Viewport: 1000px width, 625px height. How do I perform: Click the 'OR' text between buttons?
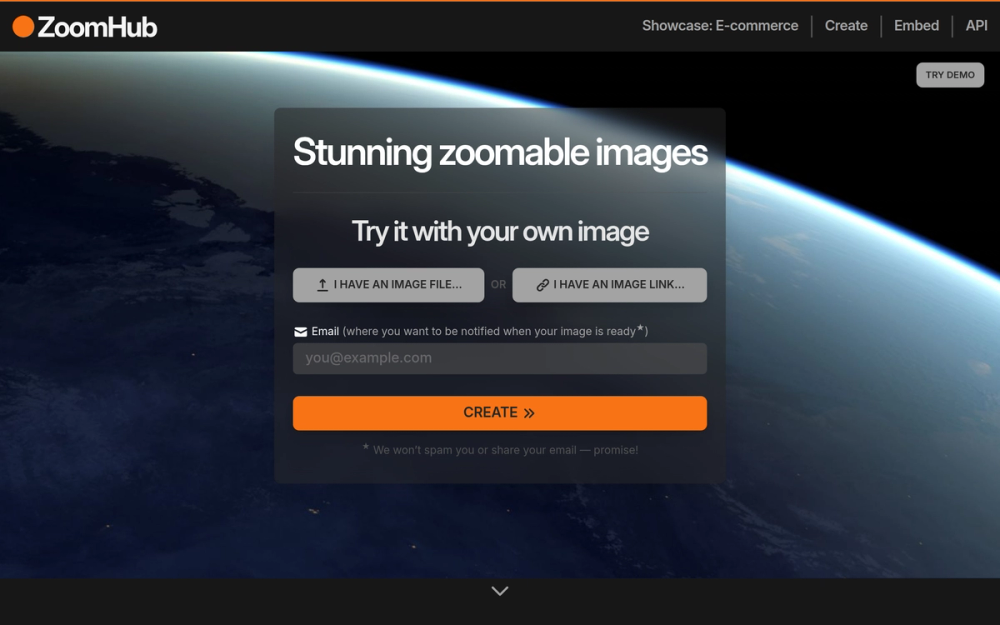click(498, 284)
